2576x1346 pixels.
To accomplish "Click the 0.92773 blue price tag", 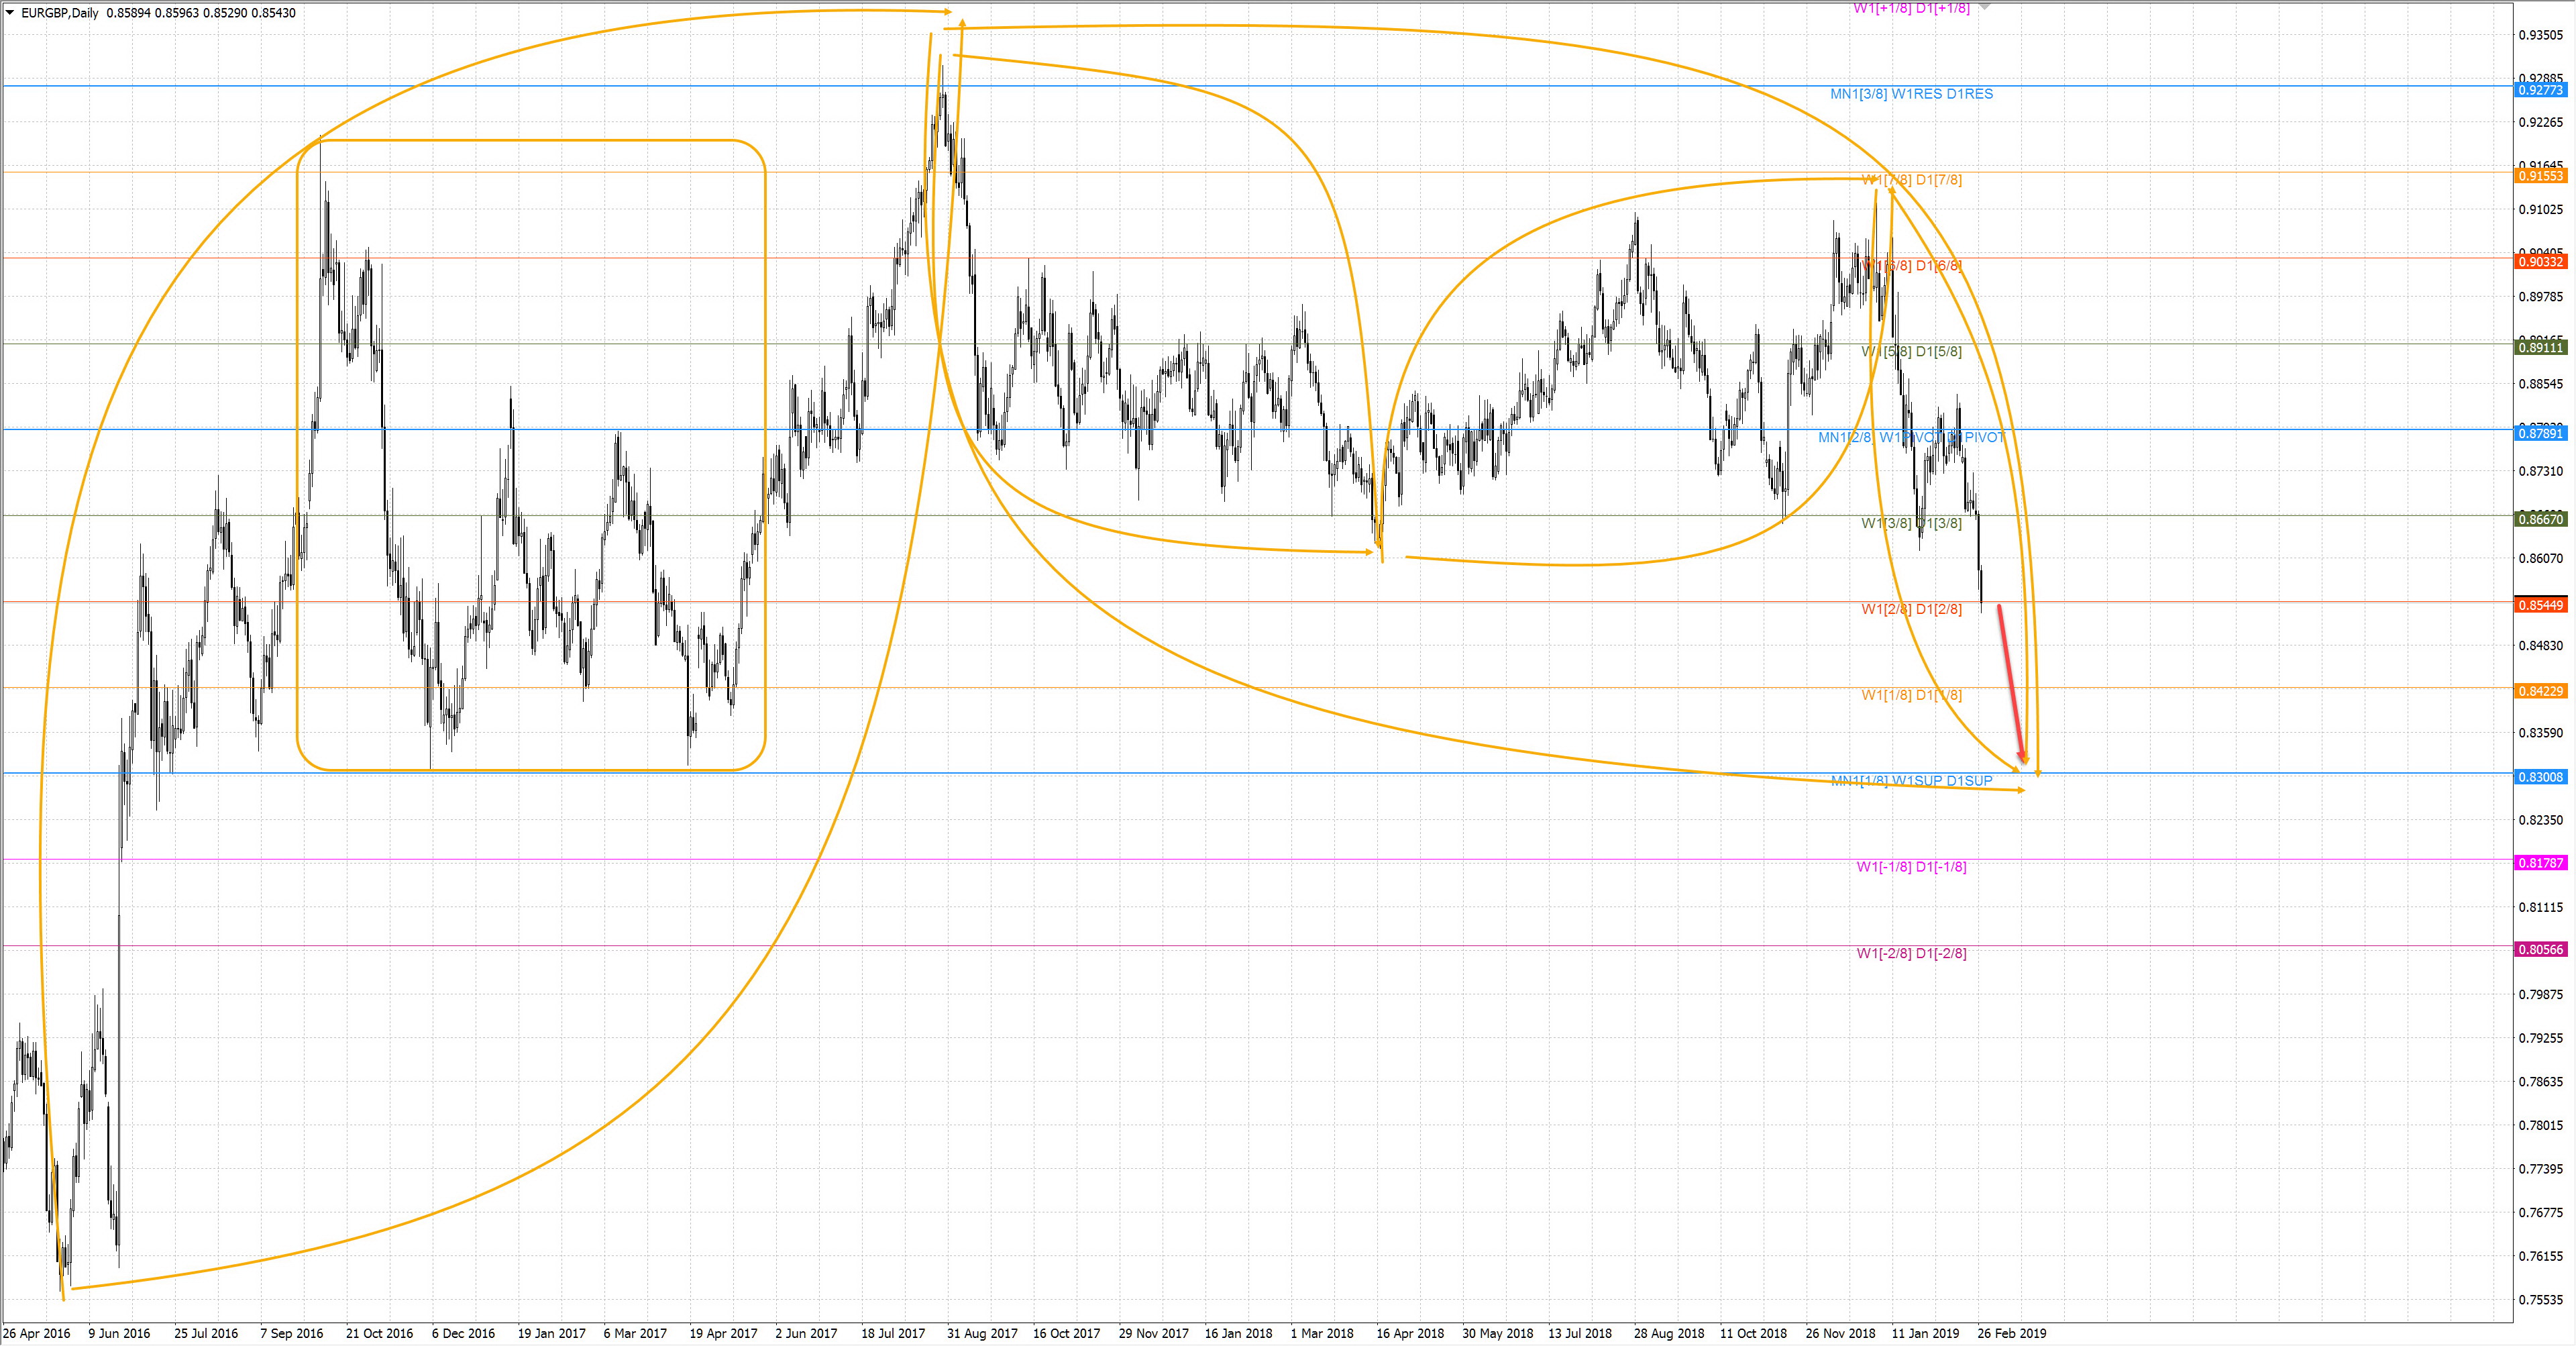I will tap(2540, 90).
